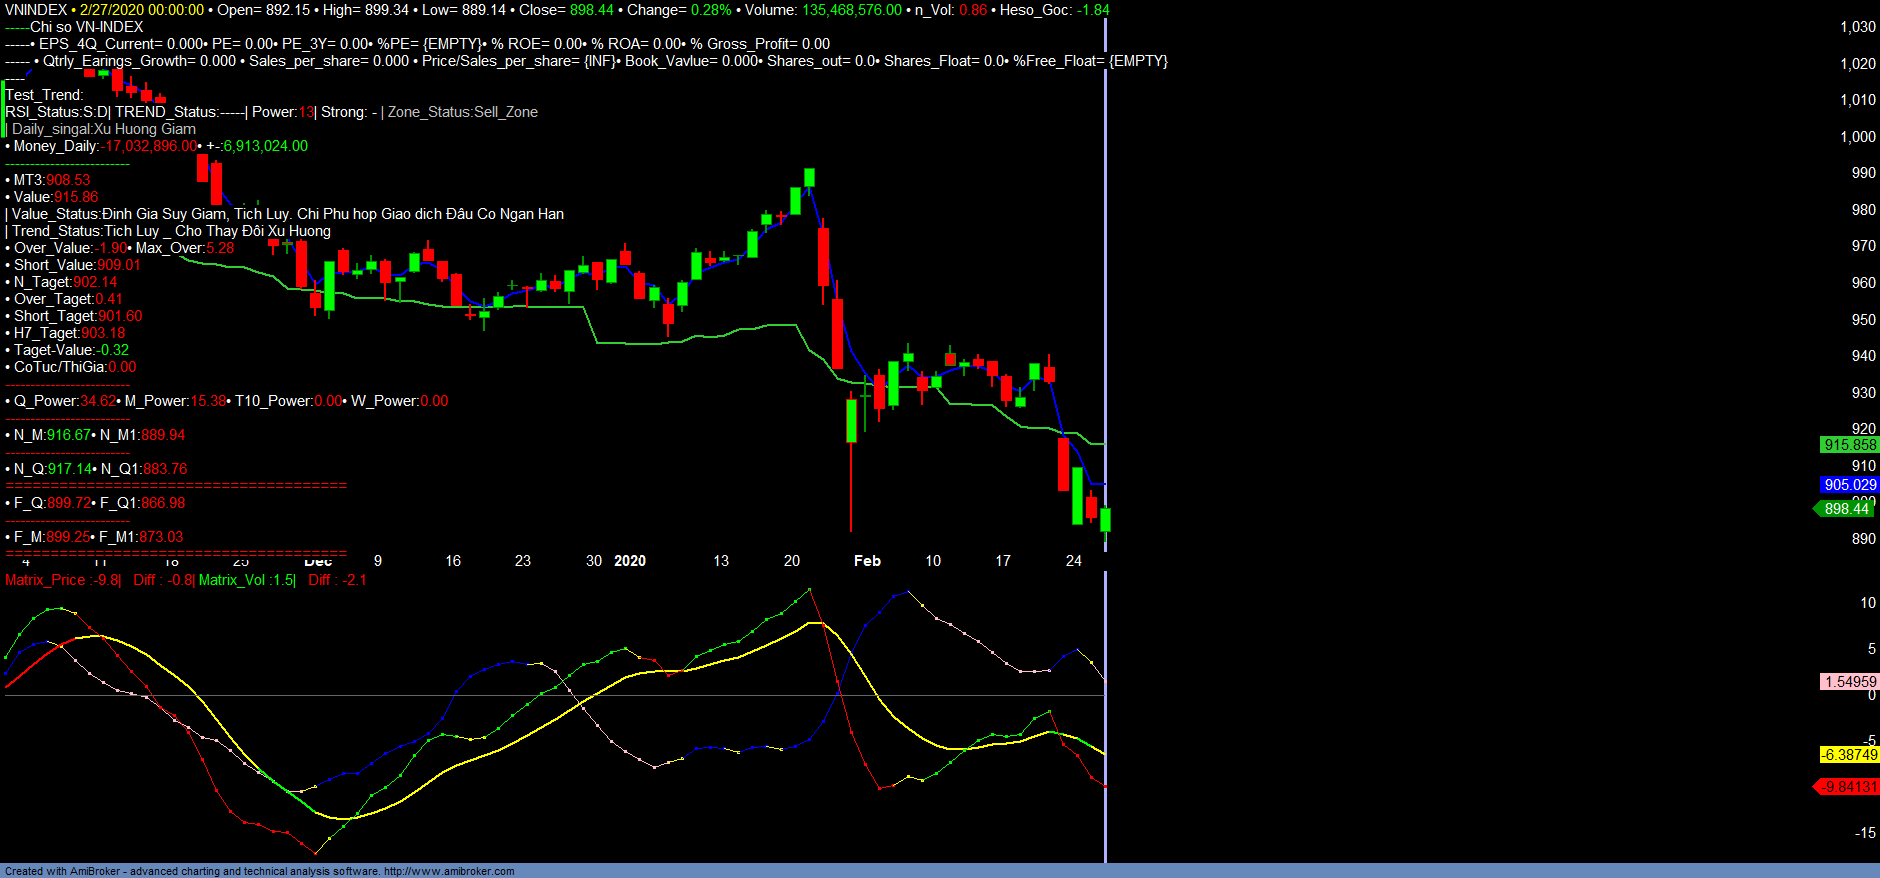
Task: Select the blue 905.029 price axis label
Action: (1849, 485)
